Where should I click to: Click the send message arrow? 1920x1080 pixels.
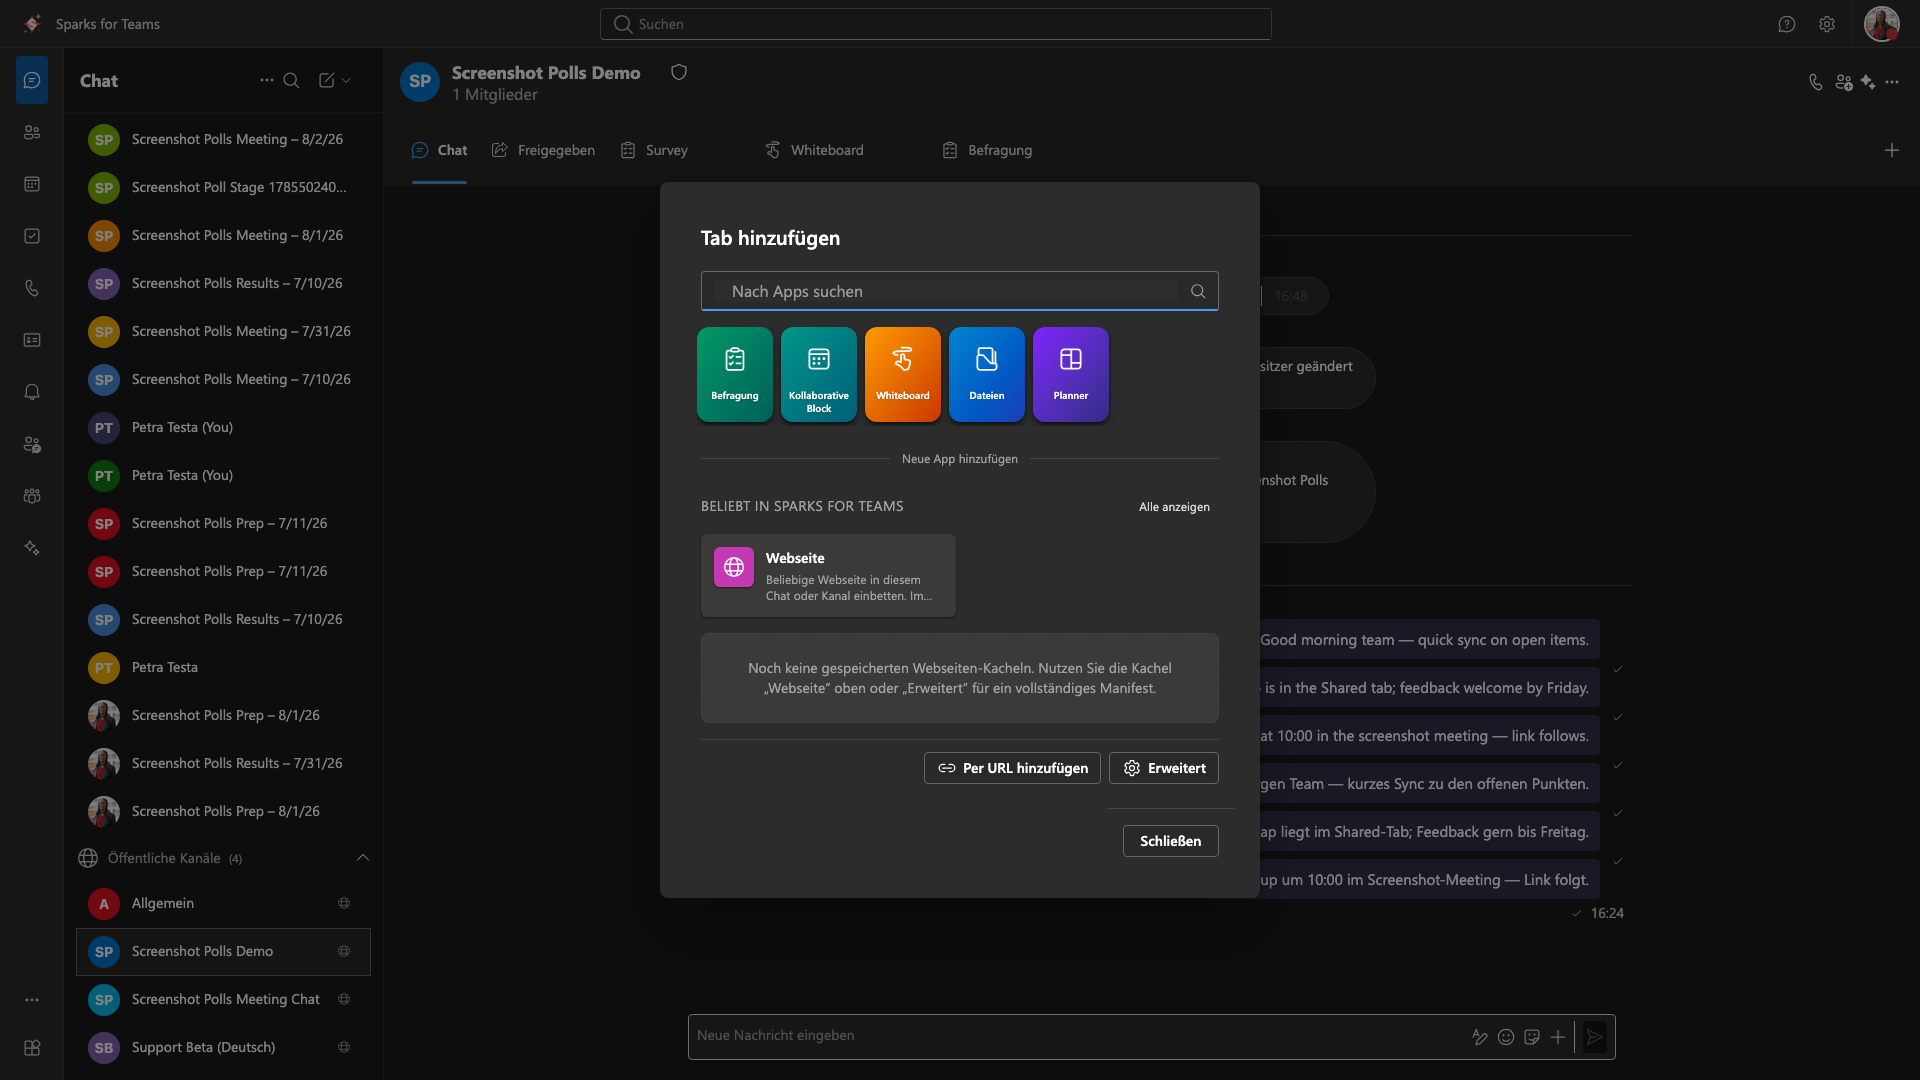coord(1595,1037)
